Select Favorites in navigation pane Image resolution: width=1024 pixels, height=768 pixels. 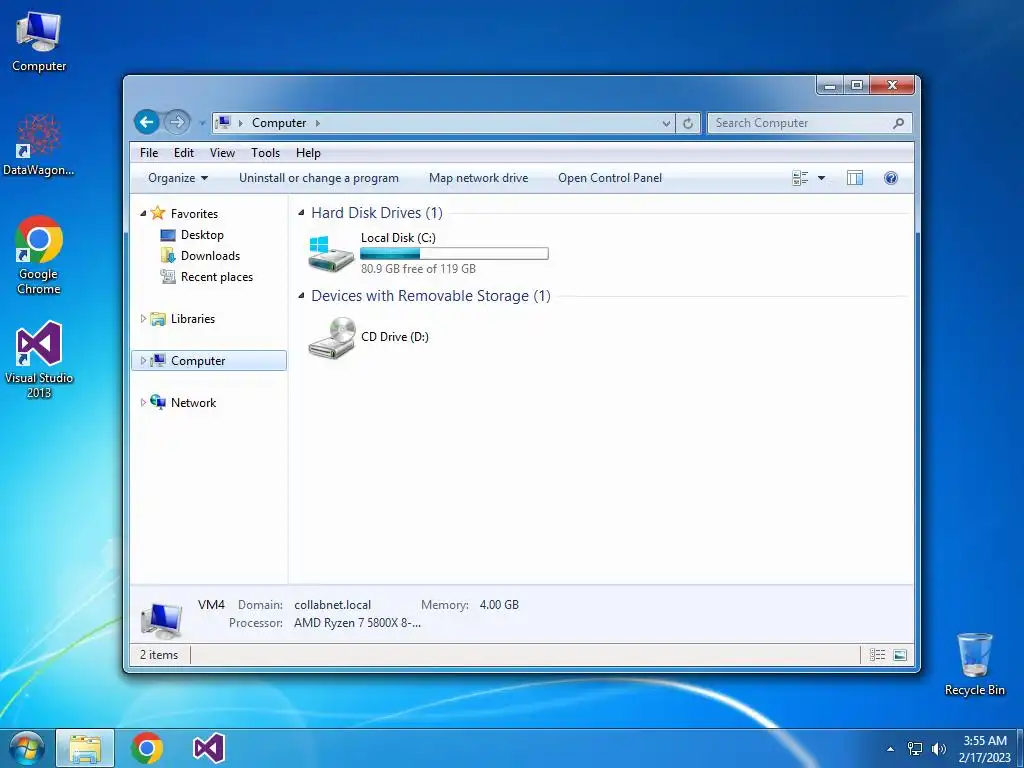pos(194,214)
